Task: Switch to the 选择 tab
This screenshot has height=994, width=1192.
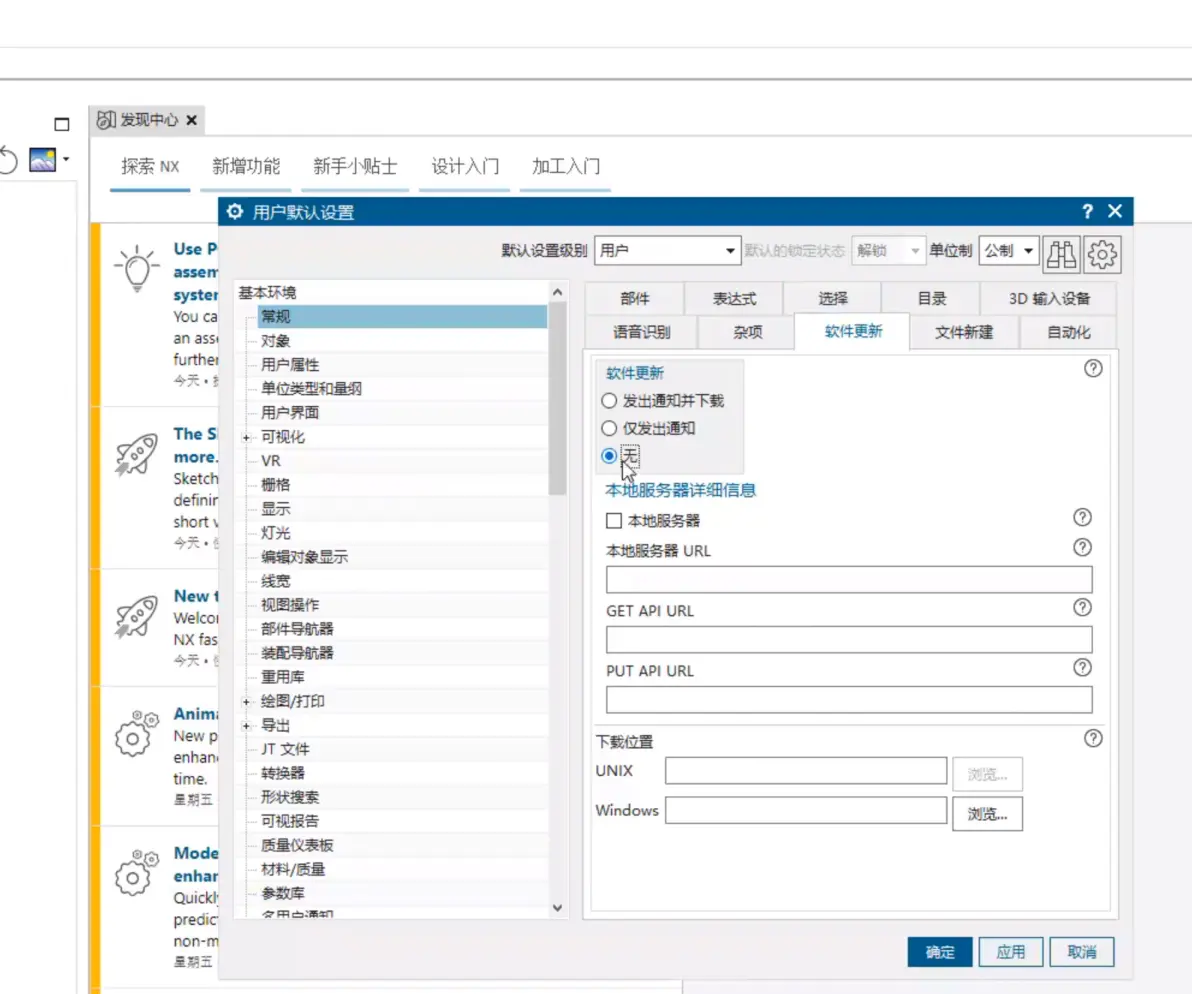Action: point(832,299)
